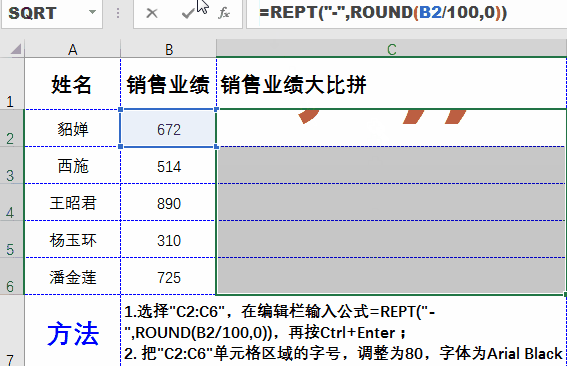Viewport: 567px width, 366px height.
Task: Click cell B2 containing 672
Action: (169, 128)
